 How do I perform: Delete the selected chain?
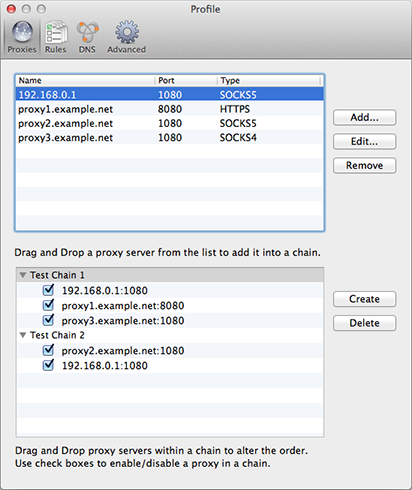tap(364, 323)
